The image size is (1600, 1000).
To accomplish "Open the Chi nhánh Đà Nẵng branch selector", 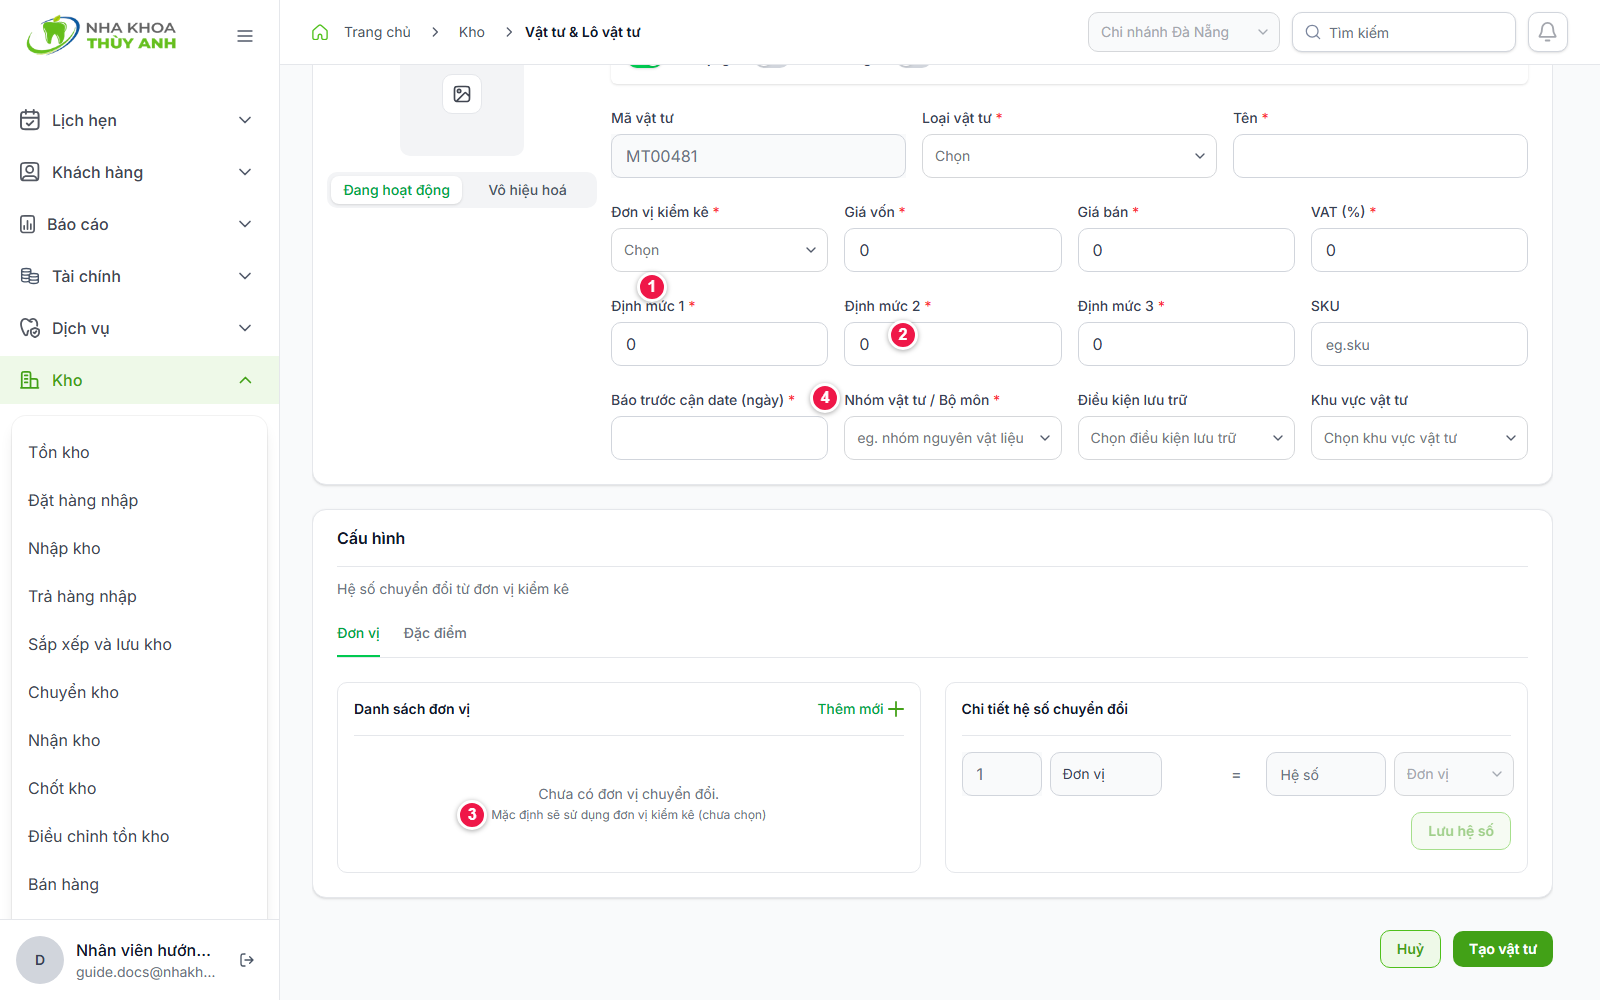I will tap(1184, 32).
